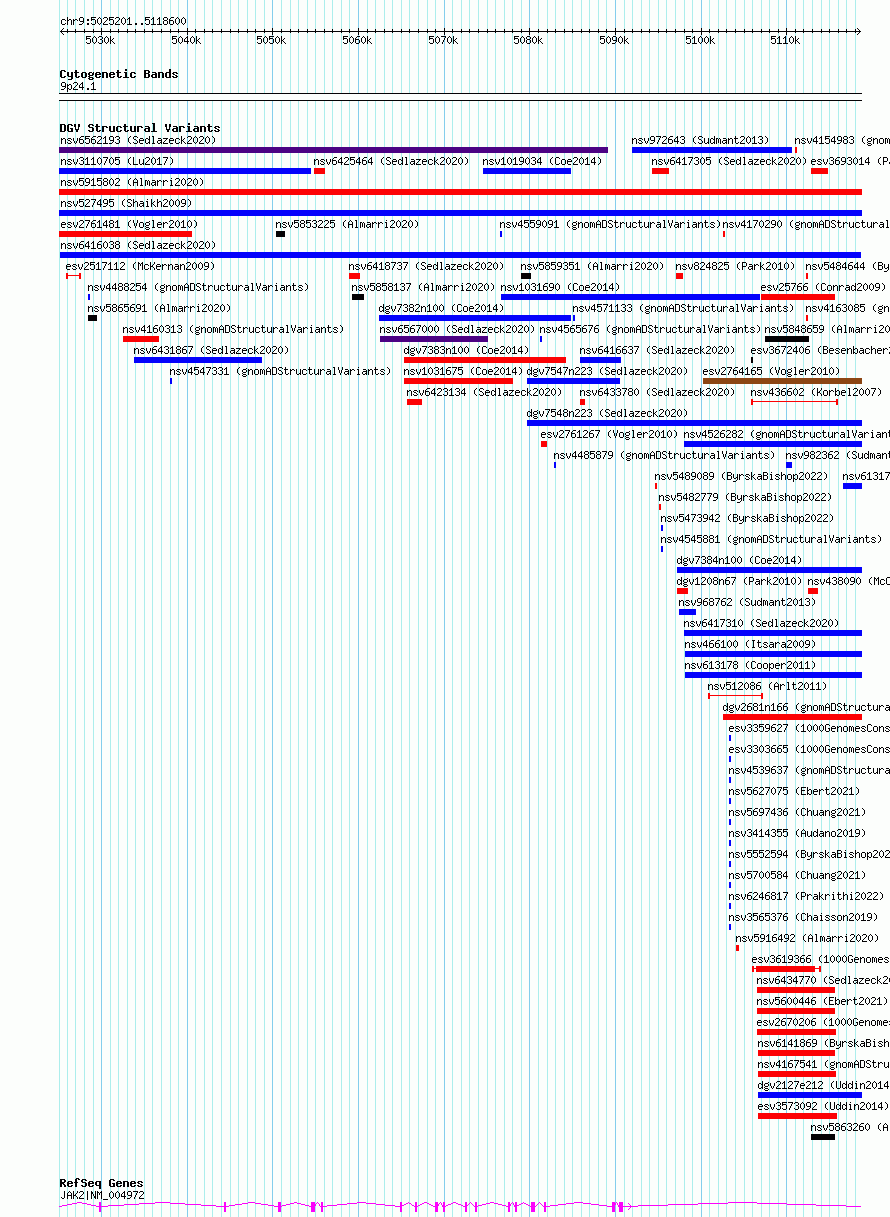Open nsv6425464 (Sedlazeck2020) variant entry
This screenshot has width=890, height=1217.
click(391, 161)
